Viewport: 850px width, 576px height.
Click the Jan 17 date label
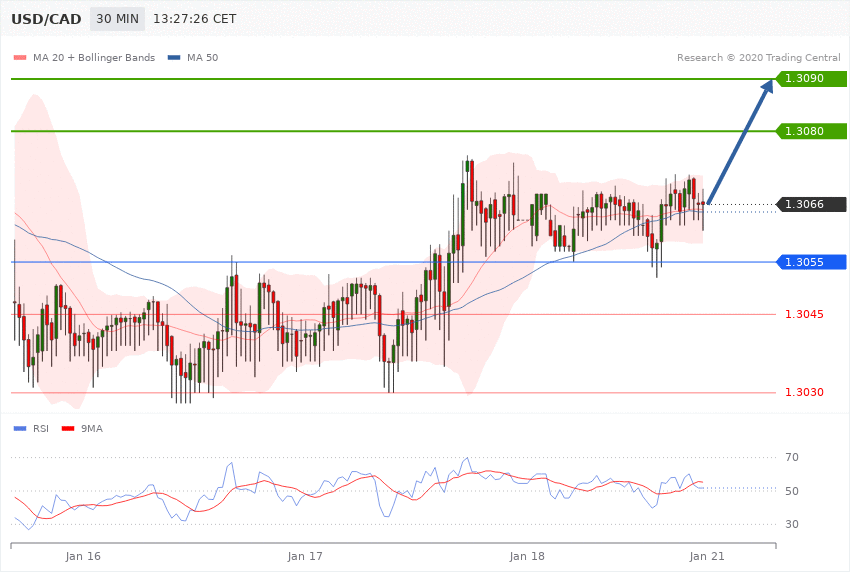pyautogui.click(x=305, y=556)
